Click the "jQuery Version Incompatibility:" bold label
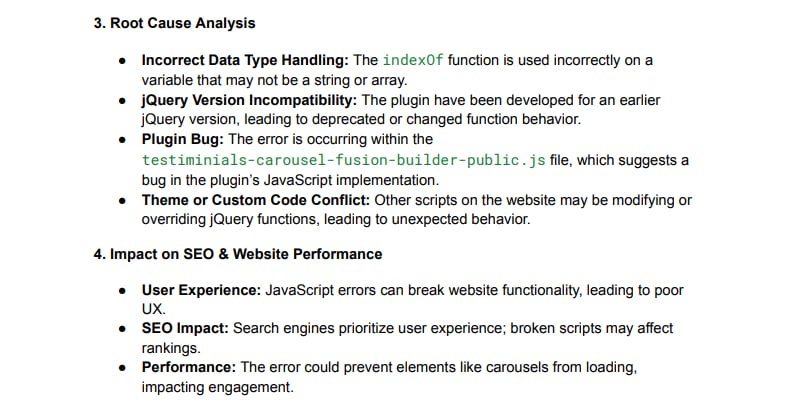The image size is (791, 400). (x=248, y=101)
